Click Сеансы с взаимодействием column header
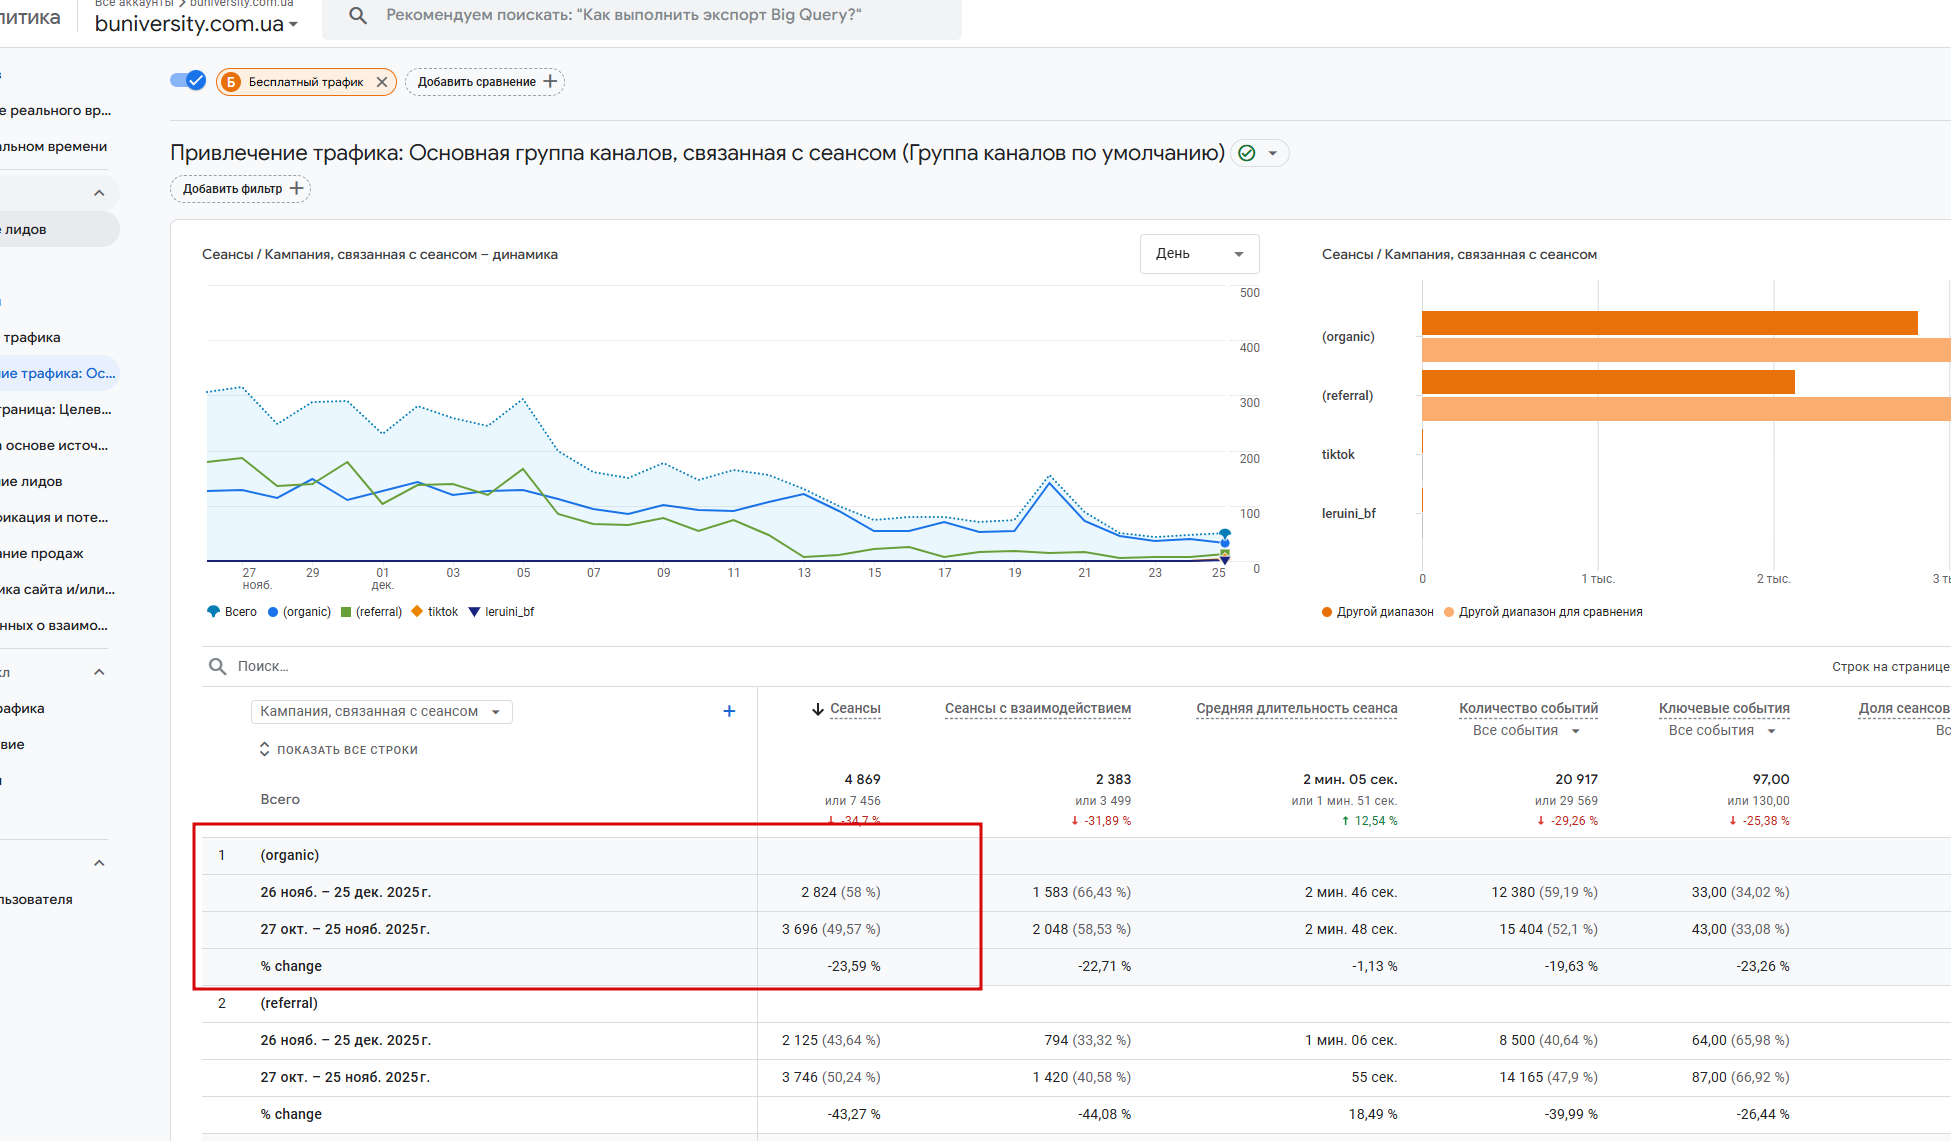Screen dimensions: 1951x1141 (x=1037, y=709)
